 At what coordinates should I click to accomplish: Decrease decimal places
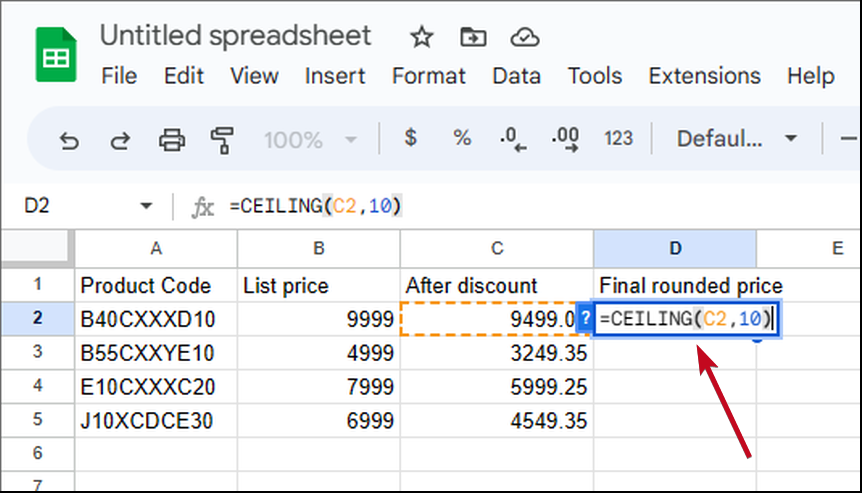[x=513, y=139]
